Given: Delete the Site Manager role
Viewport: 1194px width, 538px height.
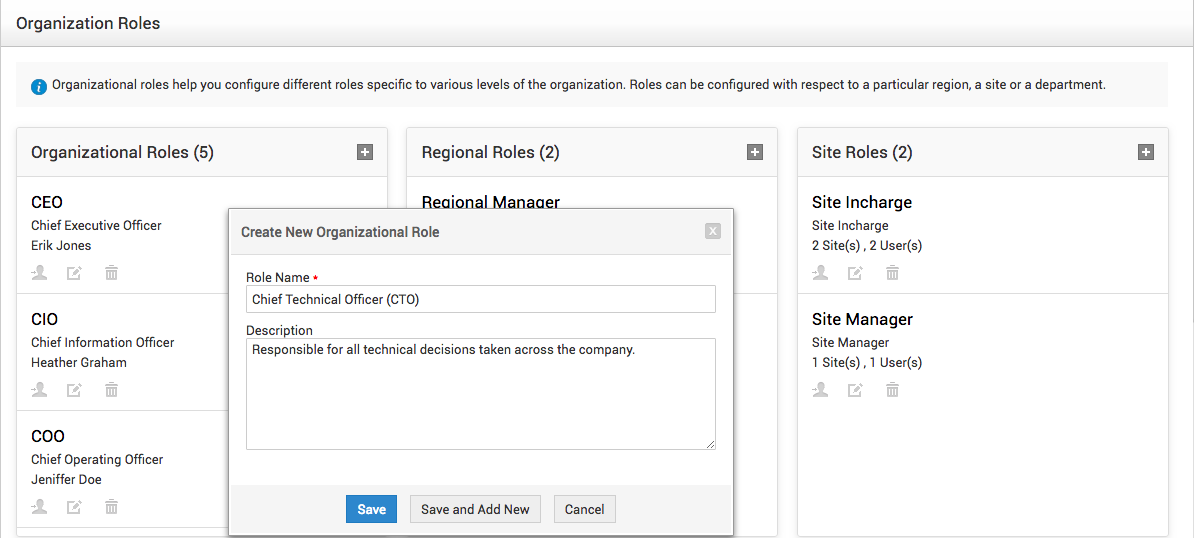Looking at the screenshot, I should click(892, 390).
